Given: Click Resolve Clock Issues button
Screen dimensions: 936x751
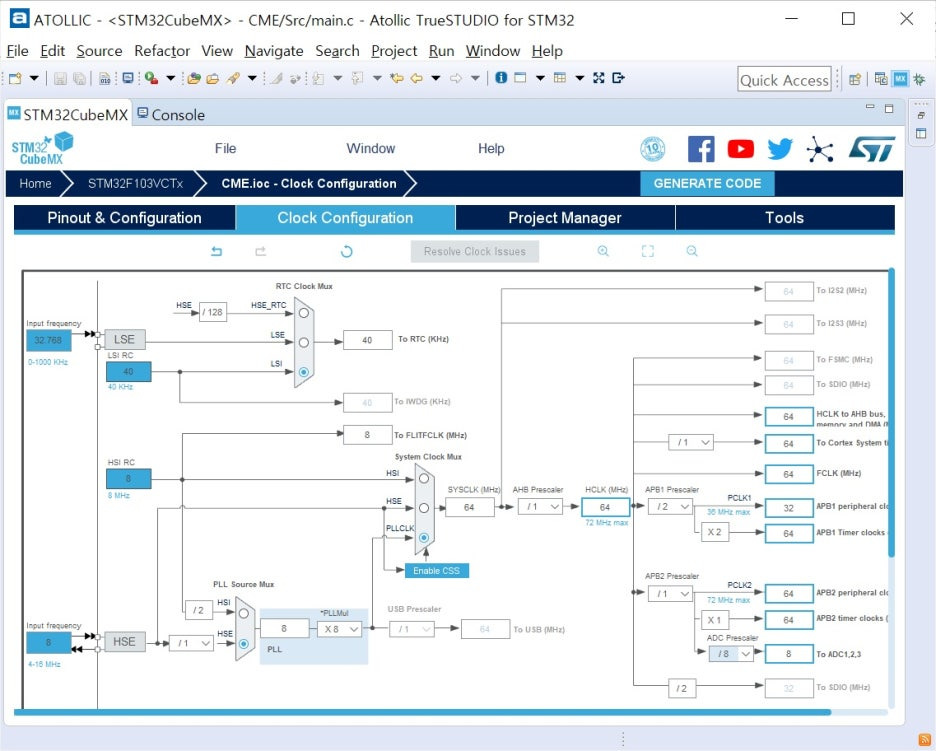Looking at the screenshot, I should [x=475, y=251].
